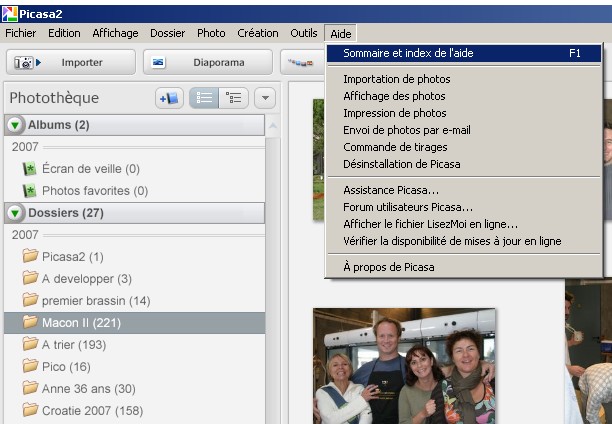This screenshot has height=424, width=612.
Task: Open the Dossier menu
Action: coord(167,33)
